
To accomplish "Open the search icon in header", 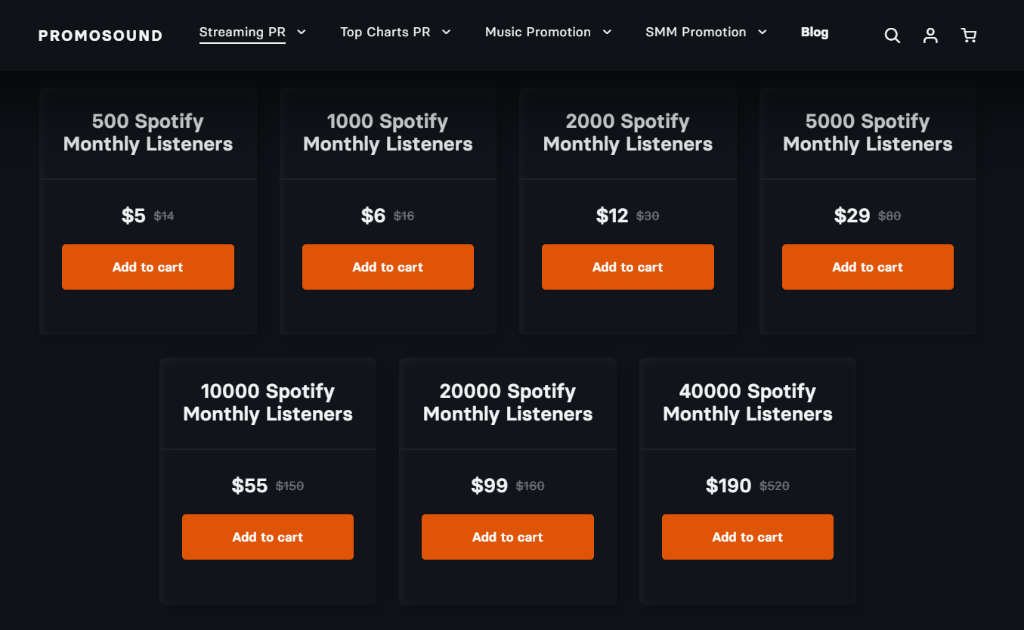I will 892,35.
